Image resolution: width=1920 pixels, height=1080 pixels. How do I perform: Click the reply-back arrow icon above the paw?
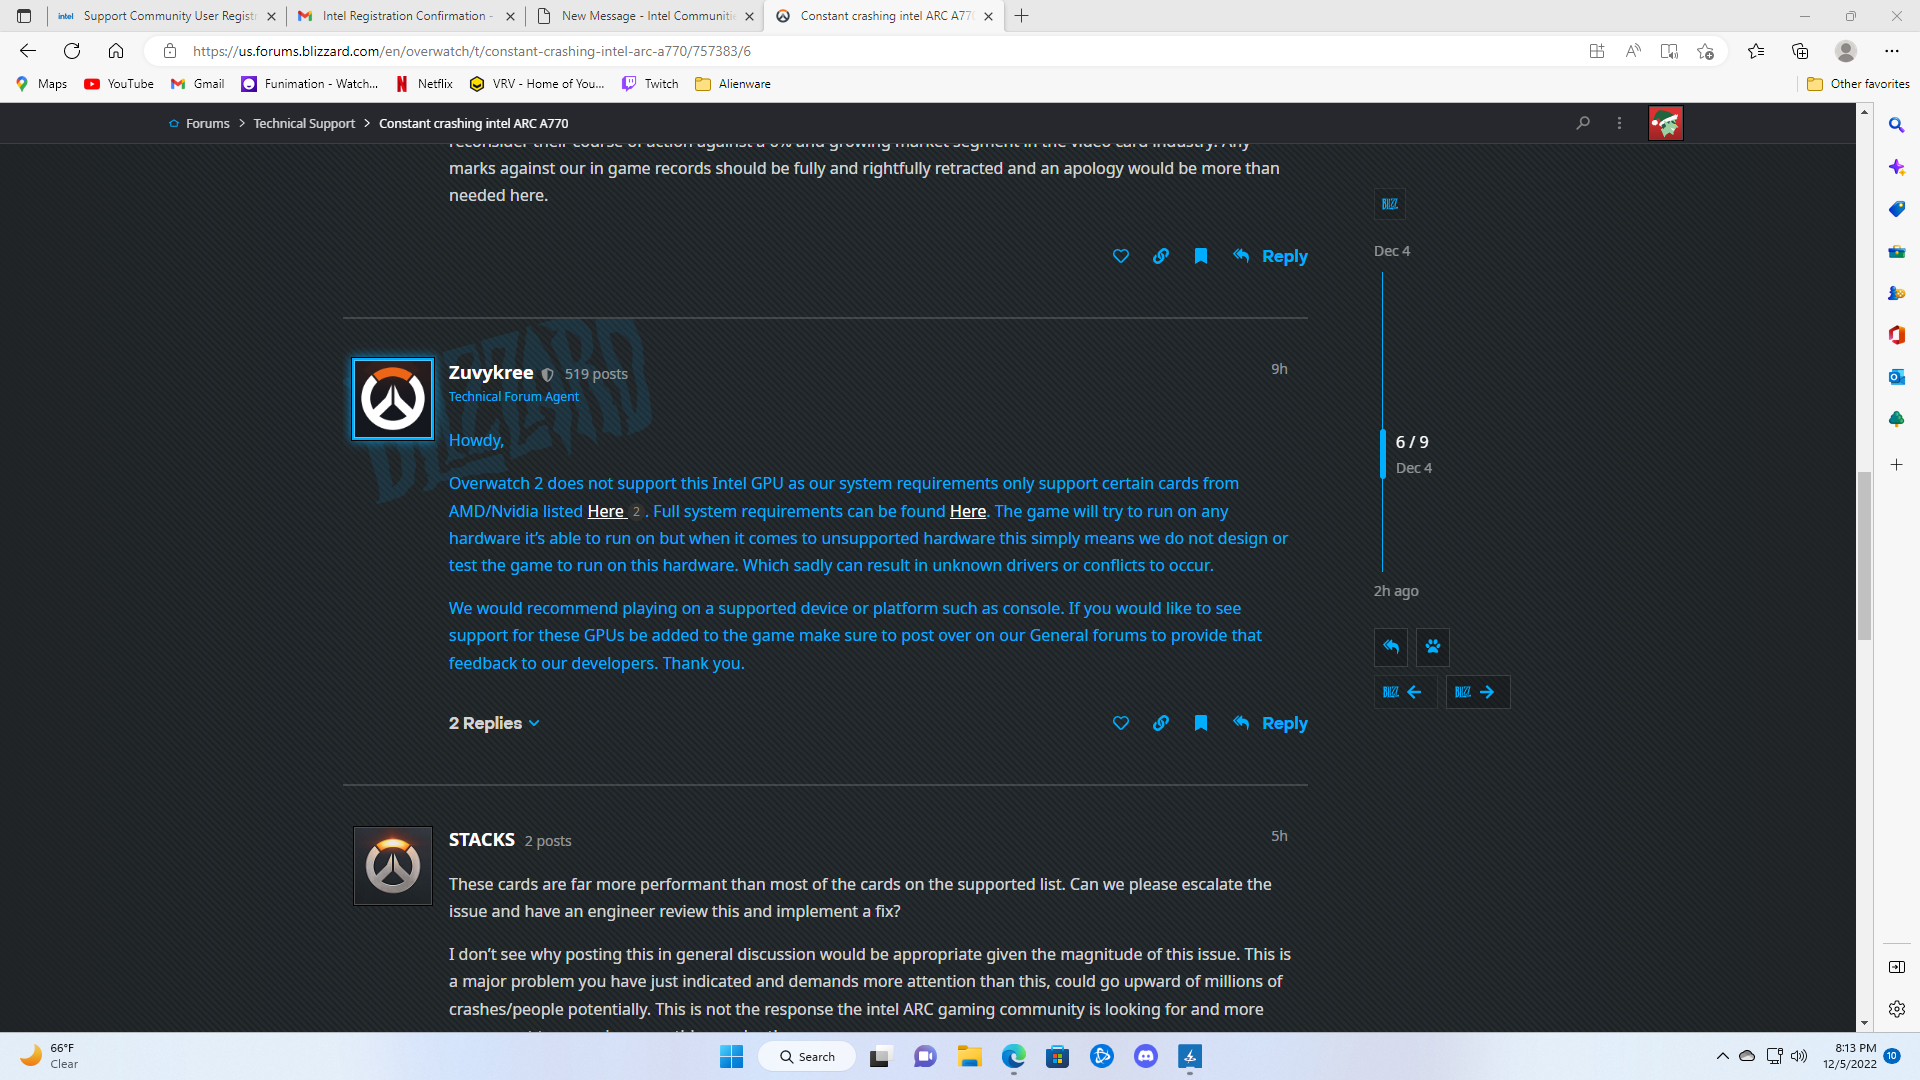click(1390, 647)
